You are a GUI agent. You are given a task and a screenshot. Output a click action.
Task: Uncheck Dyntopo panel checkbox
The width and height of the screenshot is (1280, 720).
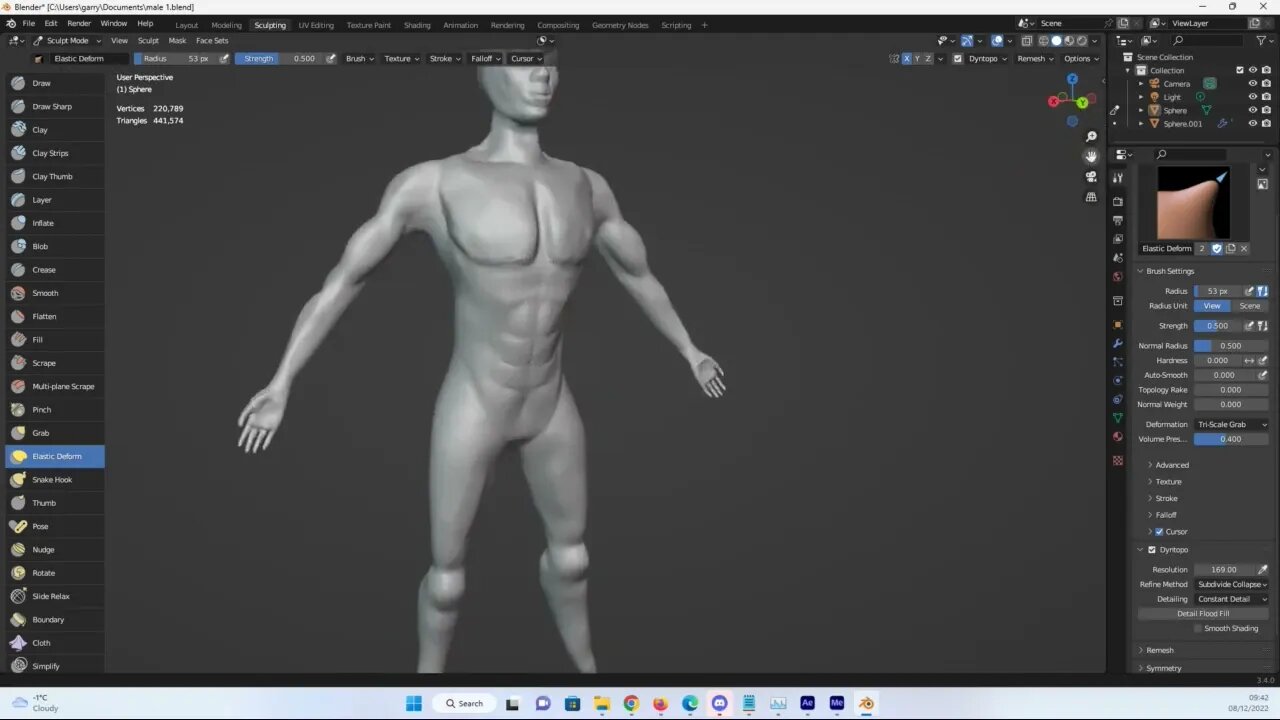click(x=1152, y=550)
